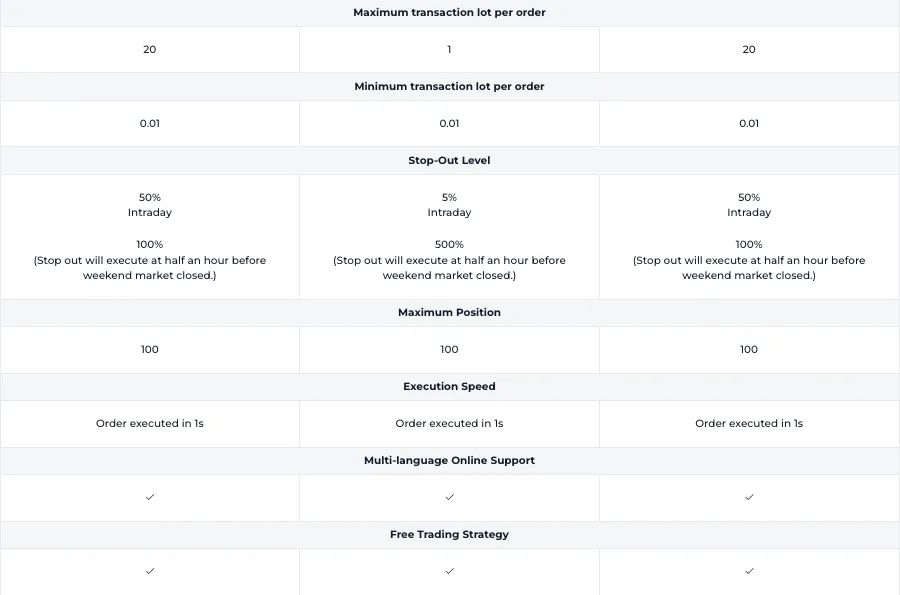Click the 'Multi-language Online Support' header

[449, 461]
